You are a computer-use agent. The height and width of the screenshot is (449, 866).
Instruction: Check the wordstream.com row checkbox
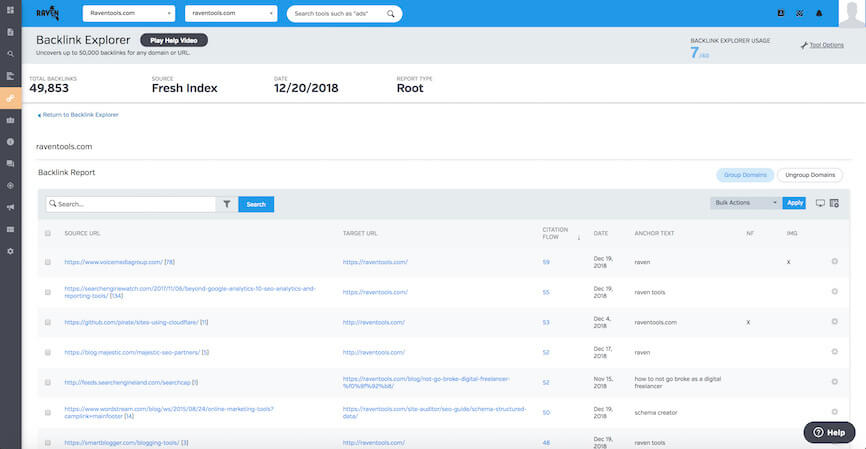pyautogui.click(x=48, y=413)
